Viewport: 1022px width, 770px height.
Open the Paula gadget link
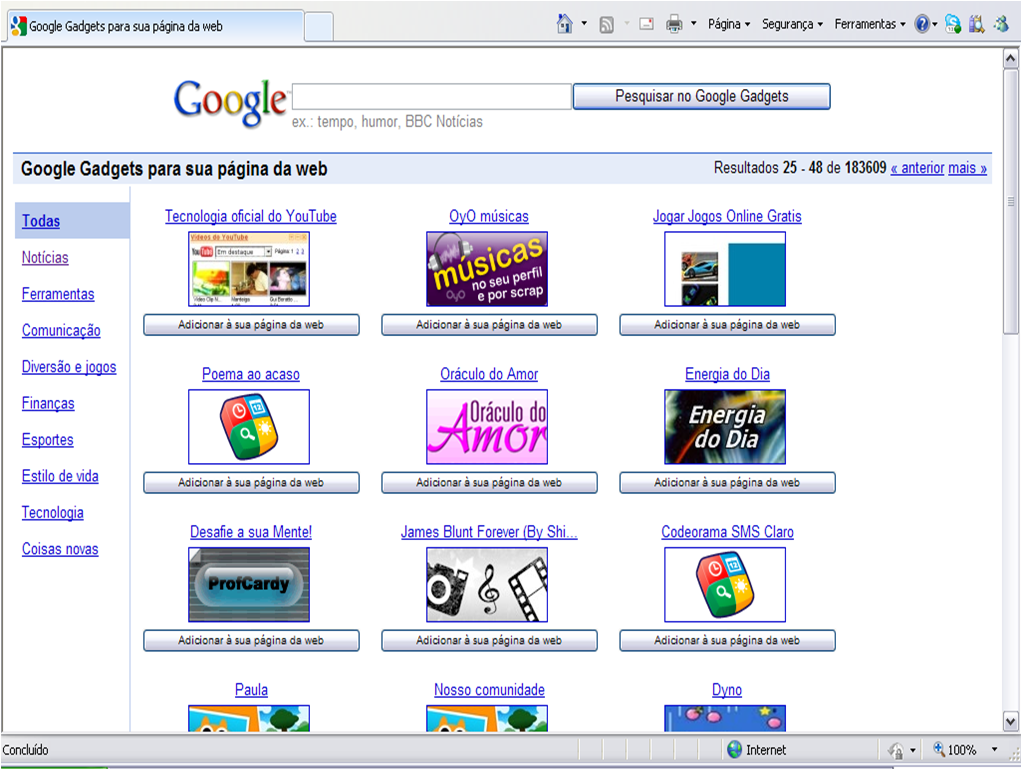point(251,690)
